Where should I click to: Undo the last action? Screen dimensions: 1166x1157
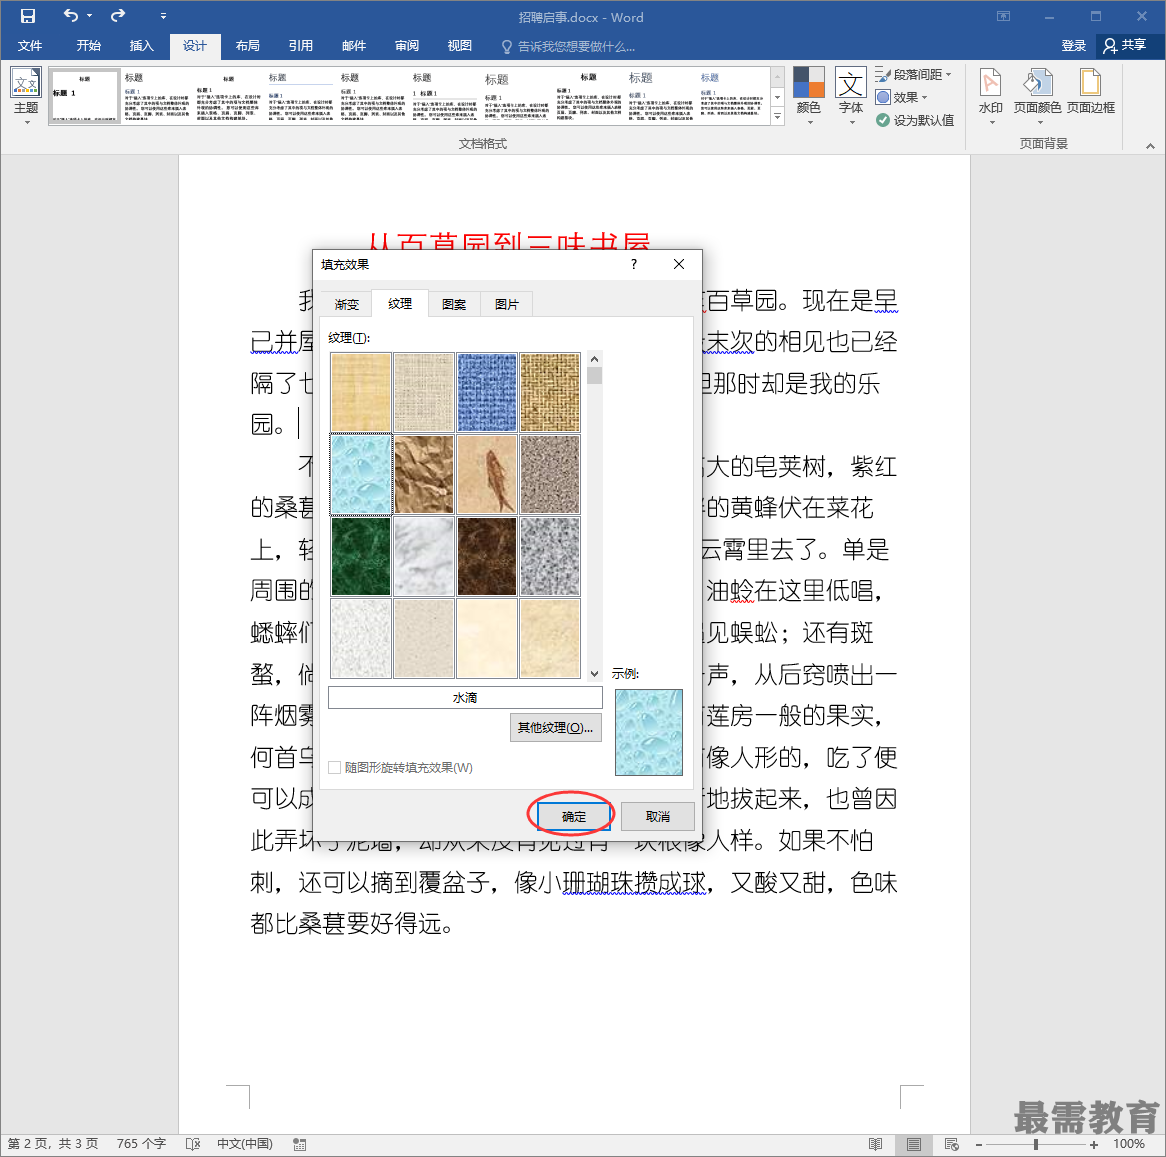[x=70, y=16]
